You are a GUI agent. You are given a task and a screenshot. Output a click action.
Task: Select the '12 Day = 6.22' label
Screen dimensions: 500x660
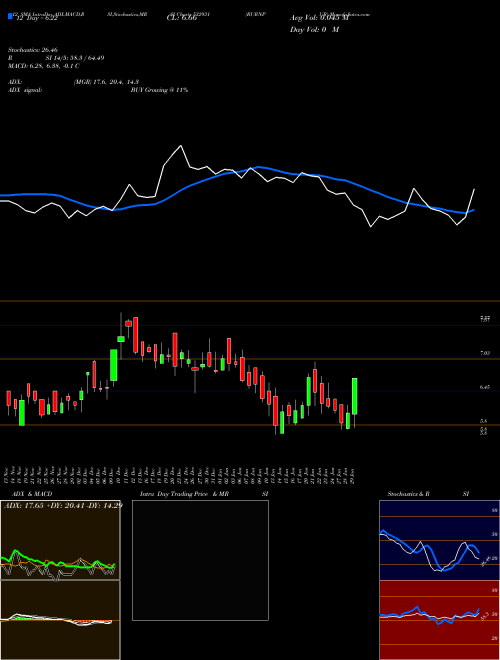(36, 19)
